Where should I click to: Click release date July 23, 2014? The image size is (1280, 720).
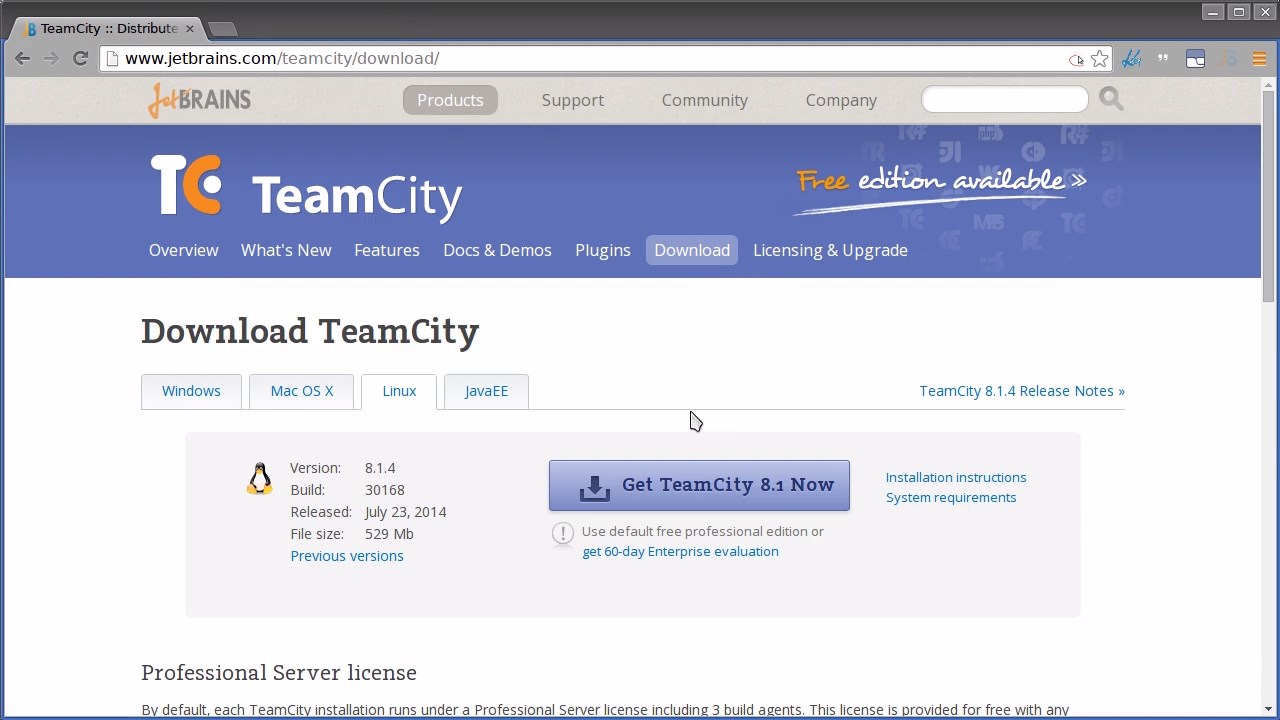pyautogui.click(x=405, y=512)
